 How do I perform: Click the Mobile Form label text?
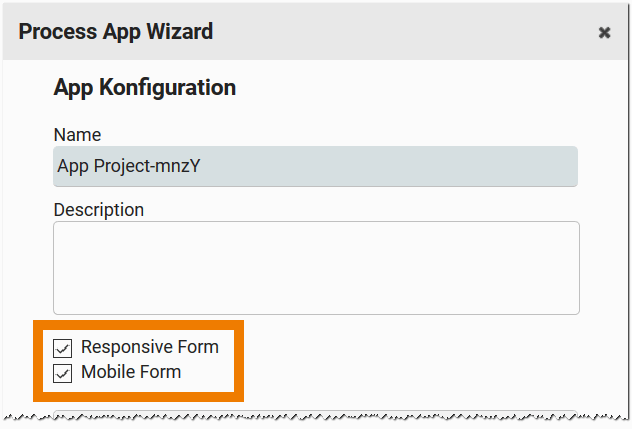point(131,372)
